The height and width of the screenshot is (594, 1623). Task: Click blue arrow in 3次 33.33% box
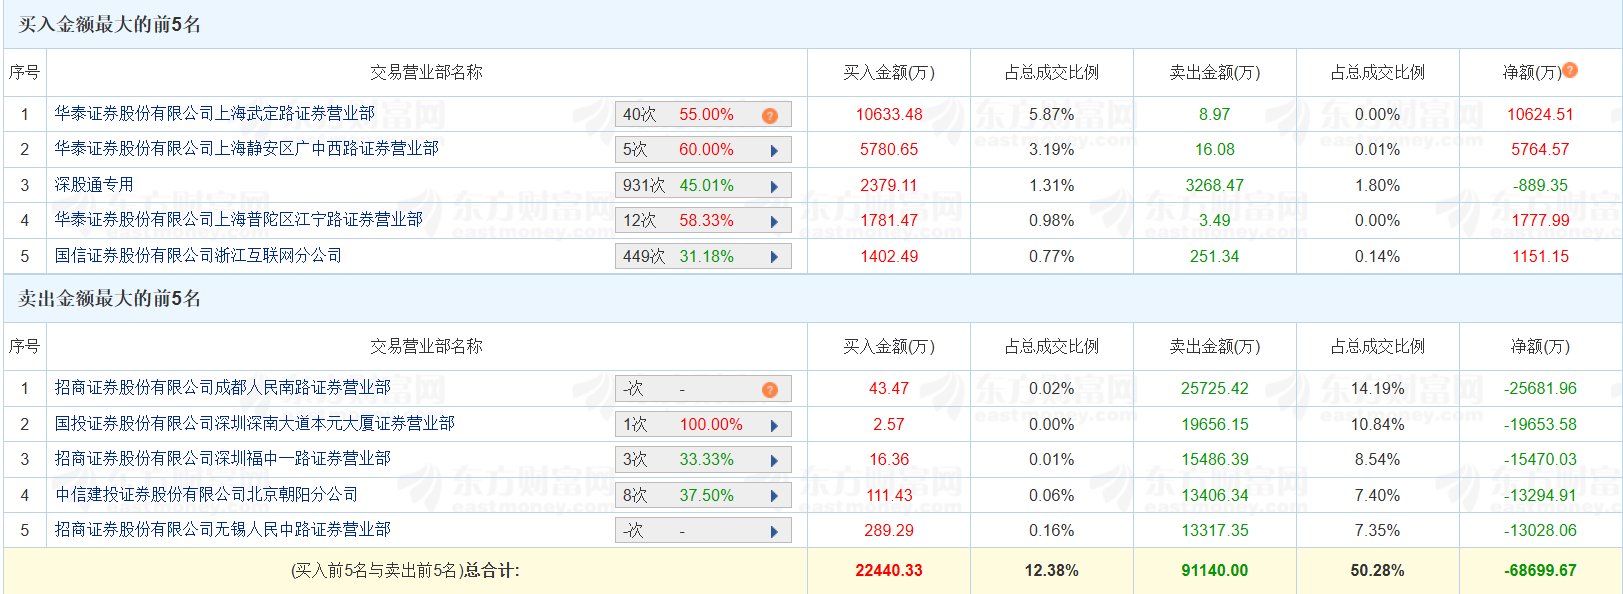(x=774, y=461)
